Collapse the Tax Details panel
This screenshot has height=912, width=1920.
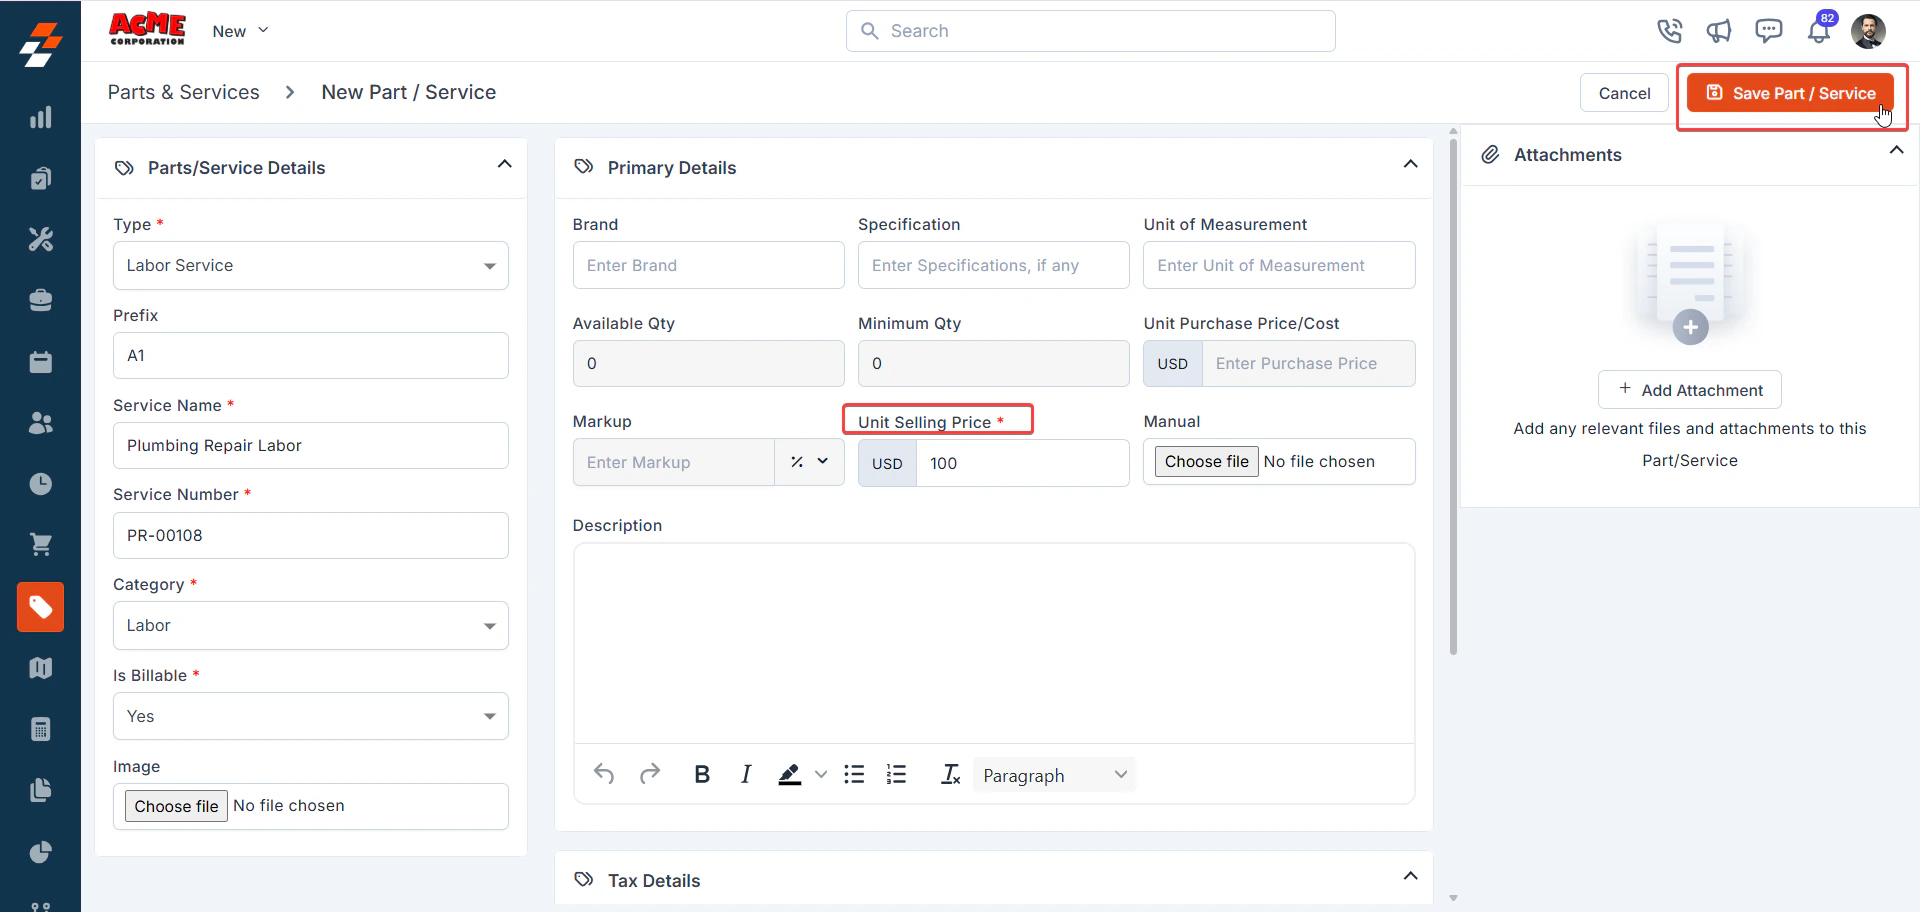[x=1410, y=876]
